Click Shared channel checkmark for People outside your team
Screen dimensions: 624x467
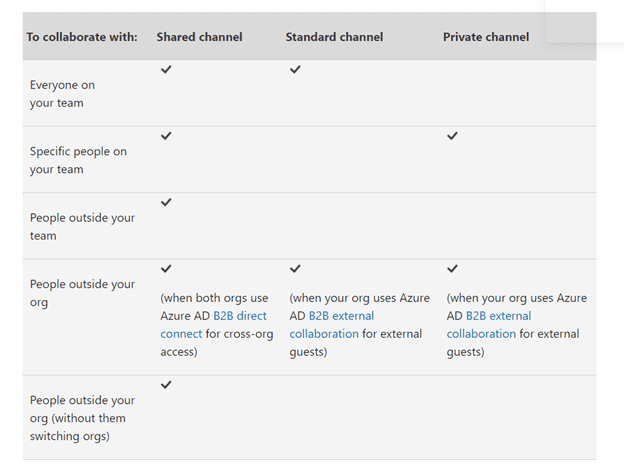click(166, 202)
